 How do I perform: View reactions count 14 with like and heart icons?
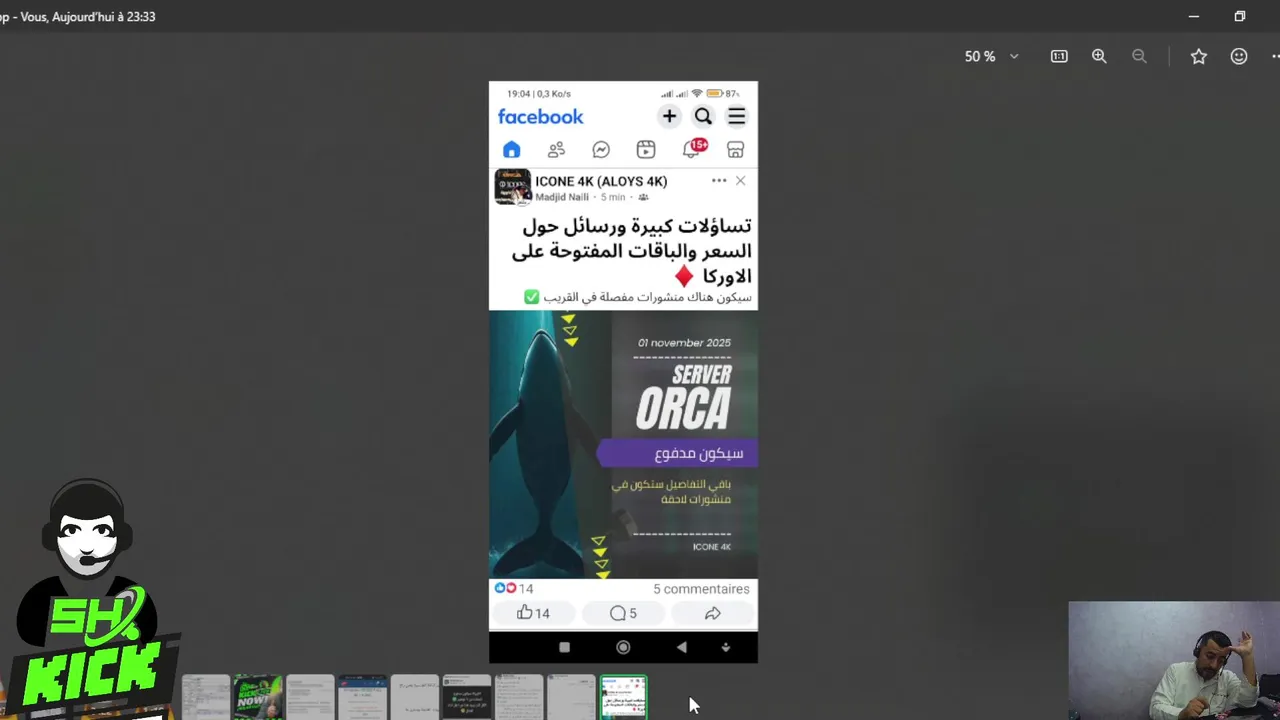[514, 588]
